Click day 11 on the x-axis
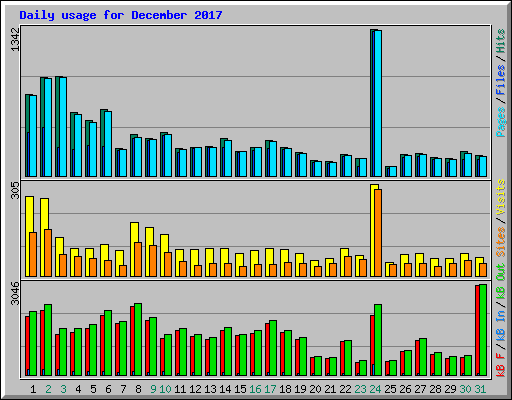 point(180,389)
